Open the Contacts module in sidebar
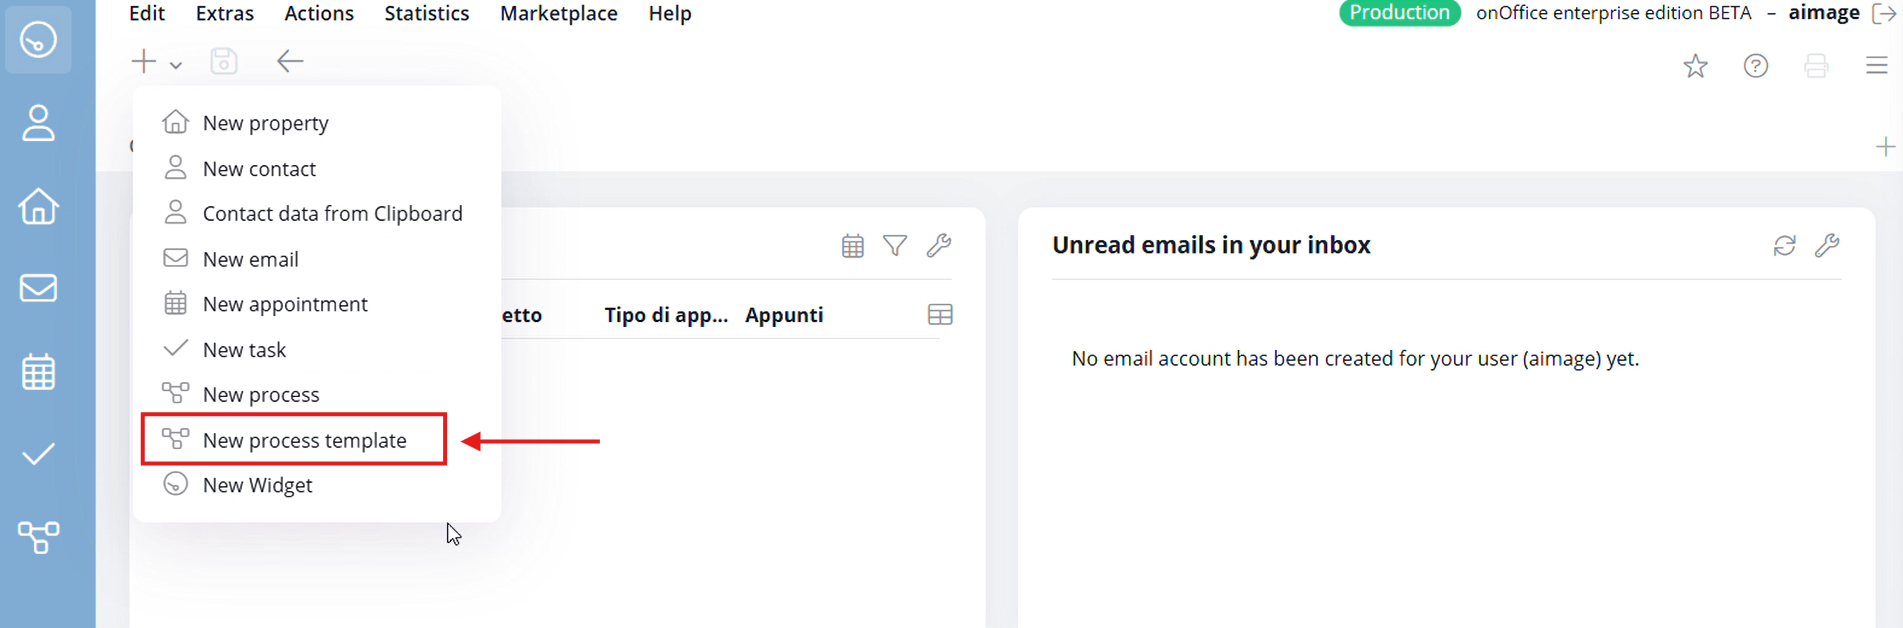This screenshot has width=1903, height=628. (x=38, y=123)
